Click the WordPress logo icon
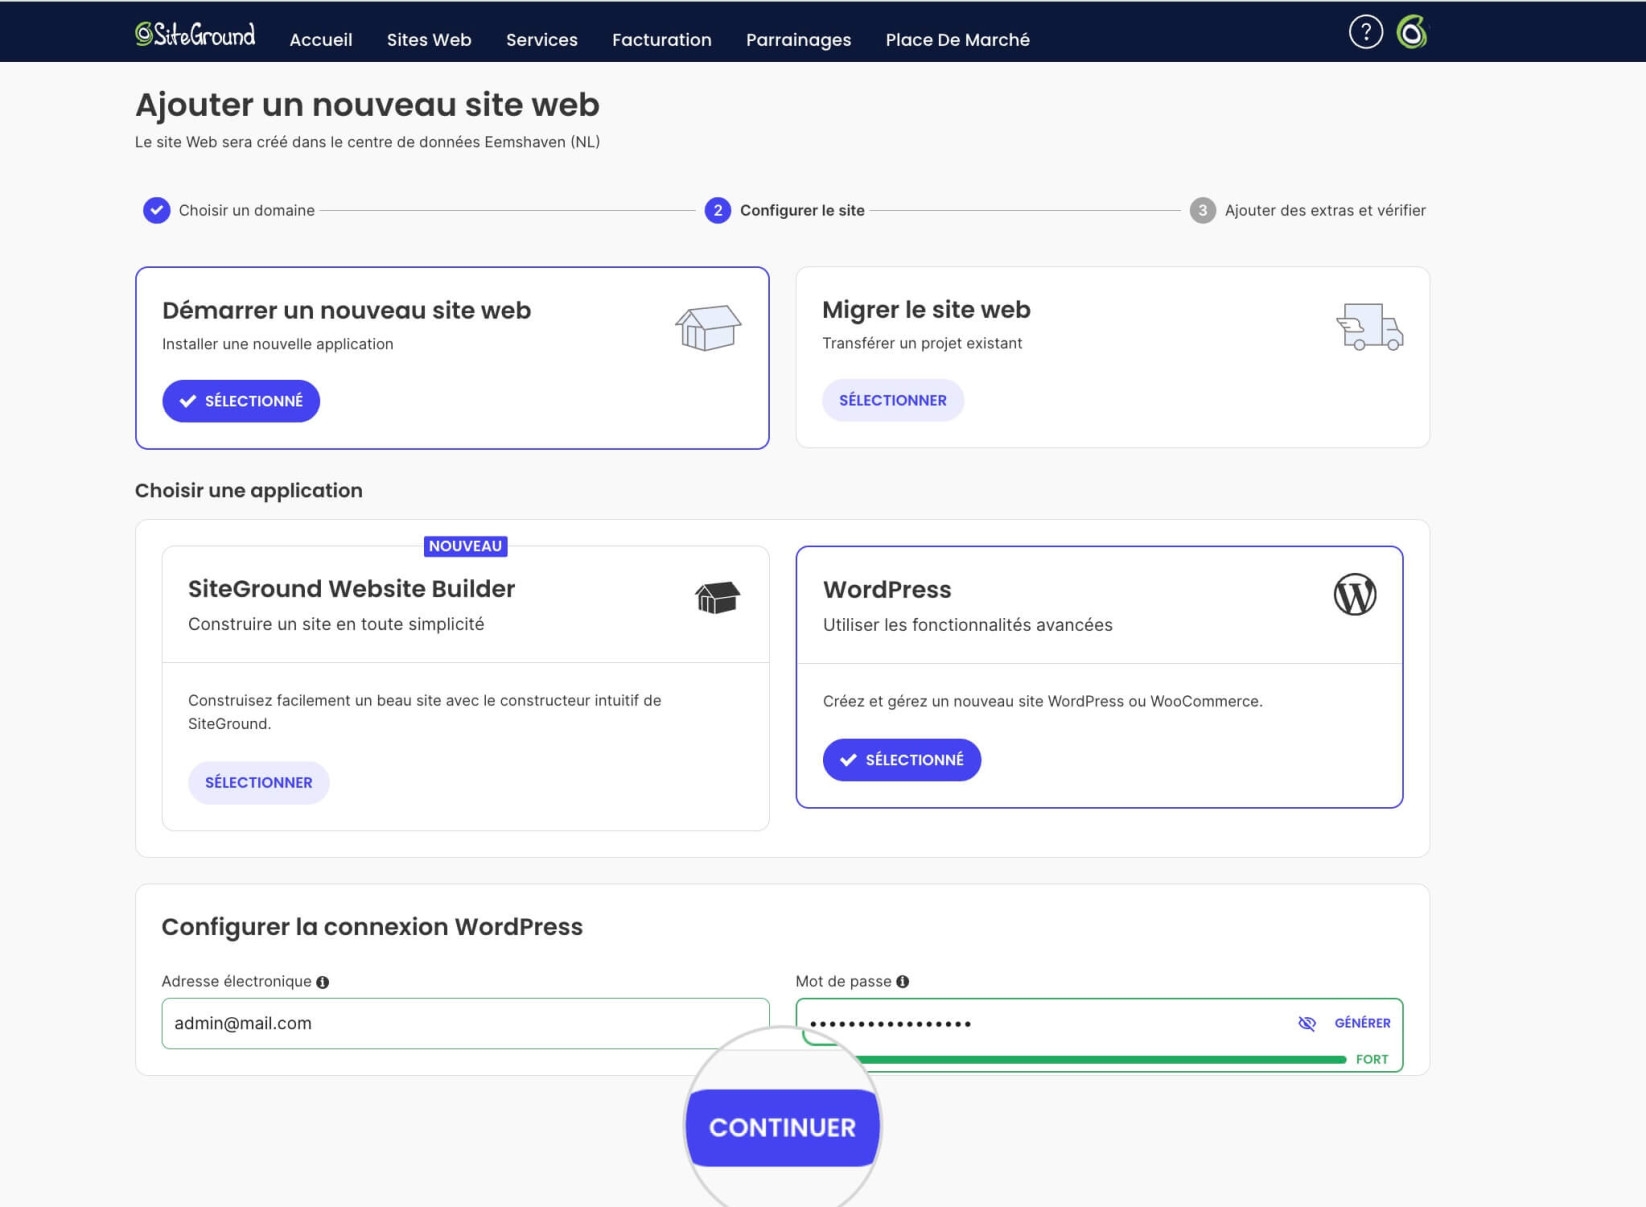The height and width of the screenshot is (1207, 1646). click(x=1355, y=594)
